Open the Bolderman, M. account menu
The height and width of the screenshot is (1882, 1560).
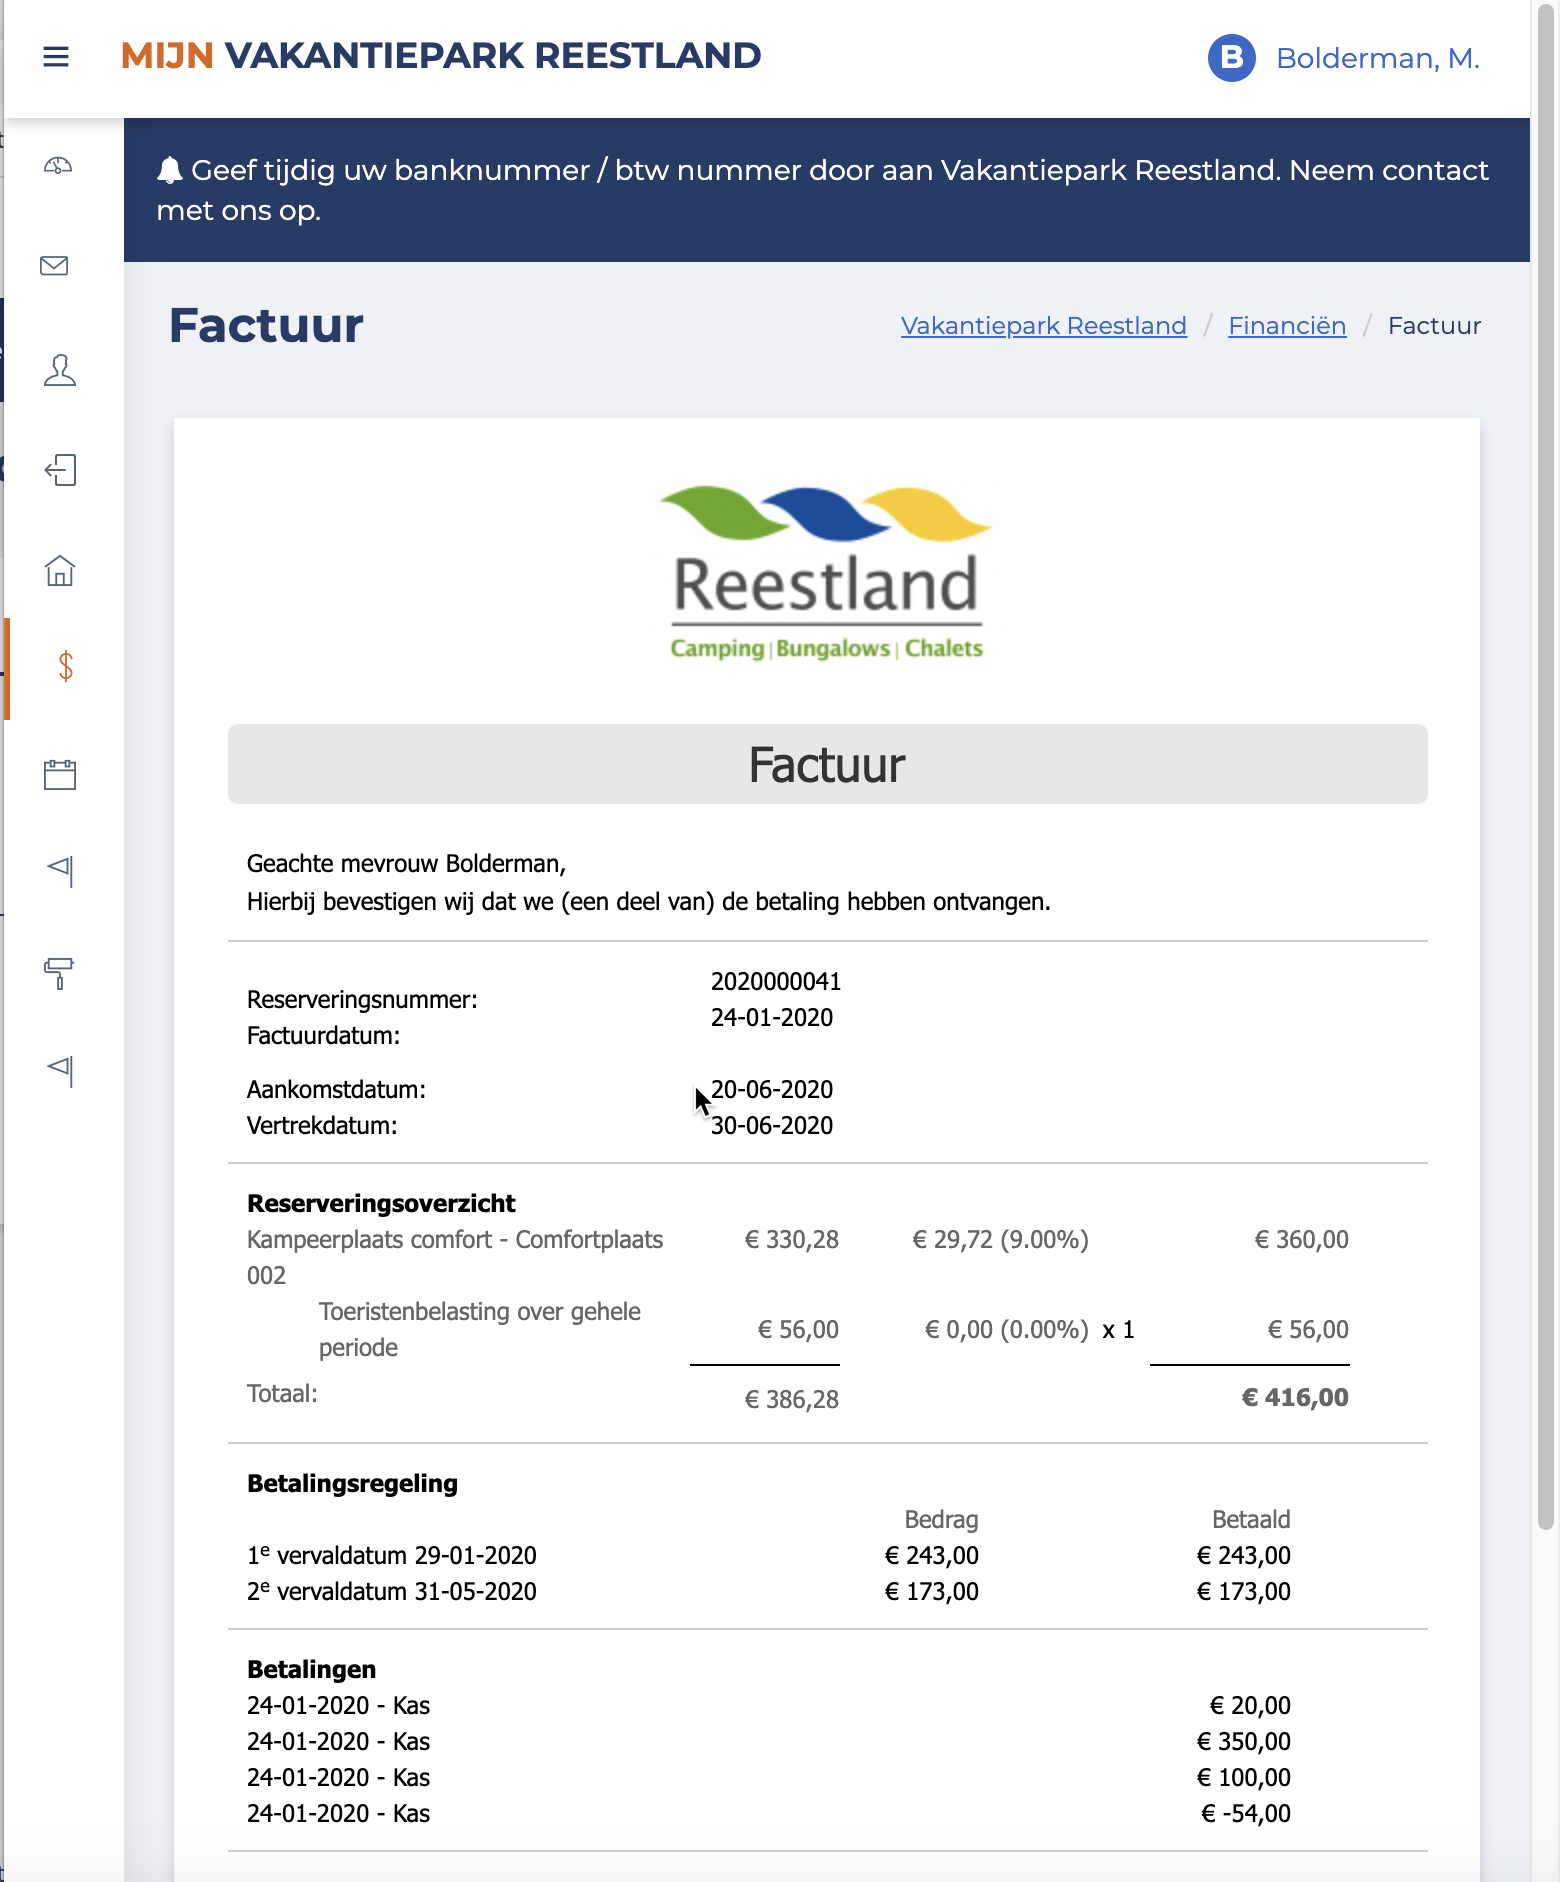coord(1378,58)
